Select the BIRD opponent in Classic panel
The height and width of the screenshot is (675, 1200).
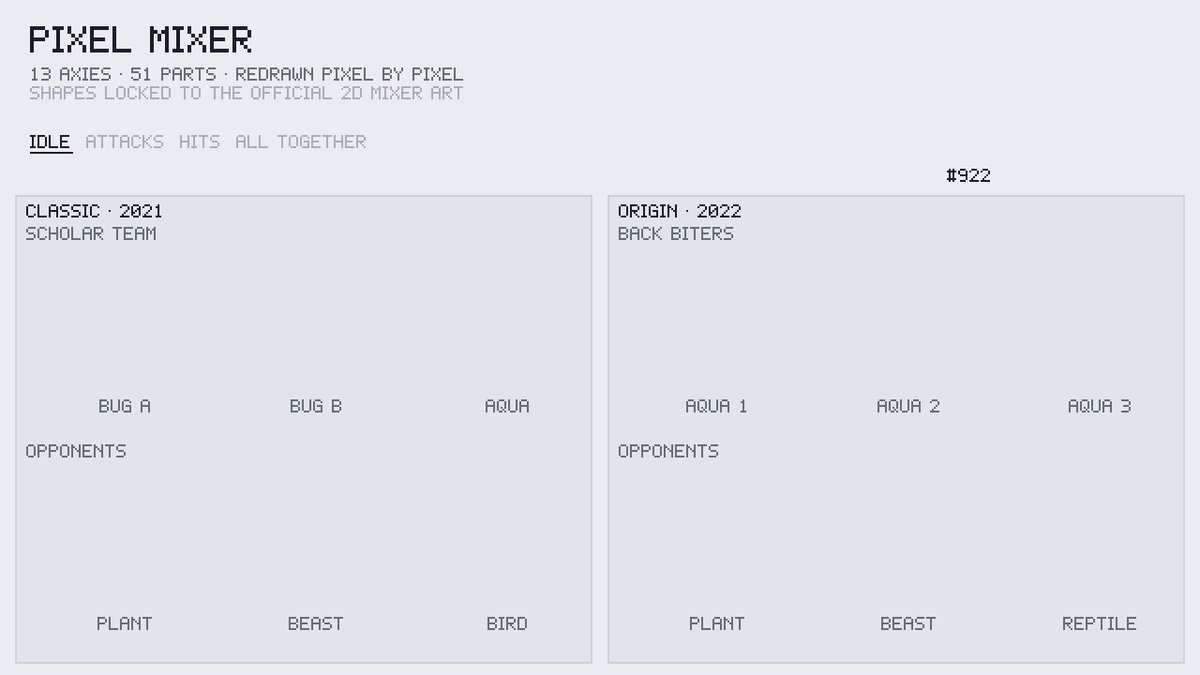(x=507, y=623)
